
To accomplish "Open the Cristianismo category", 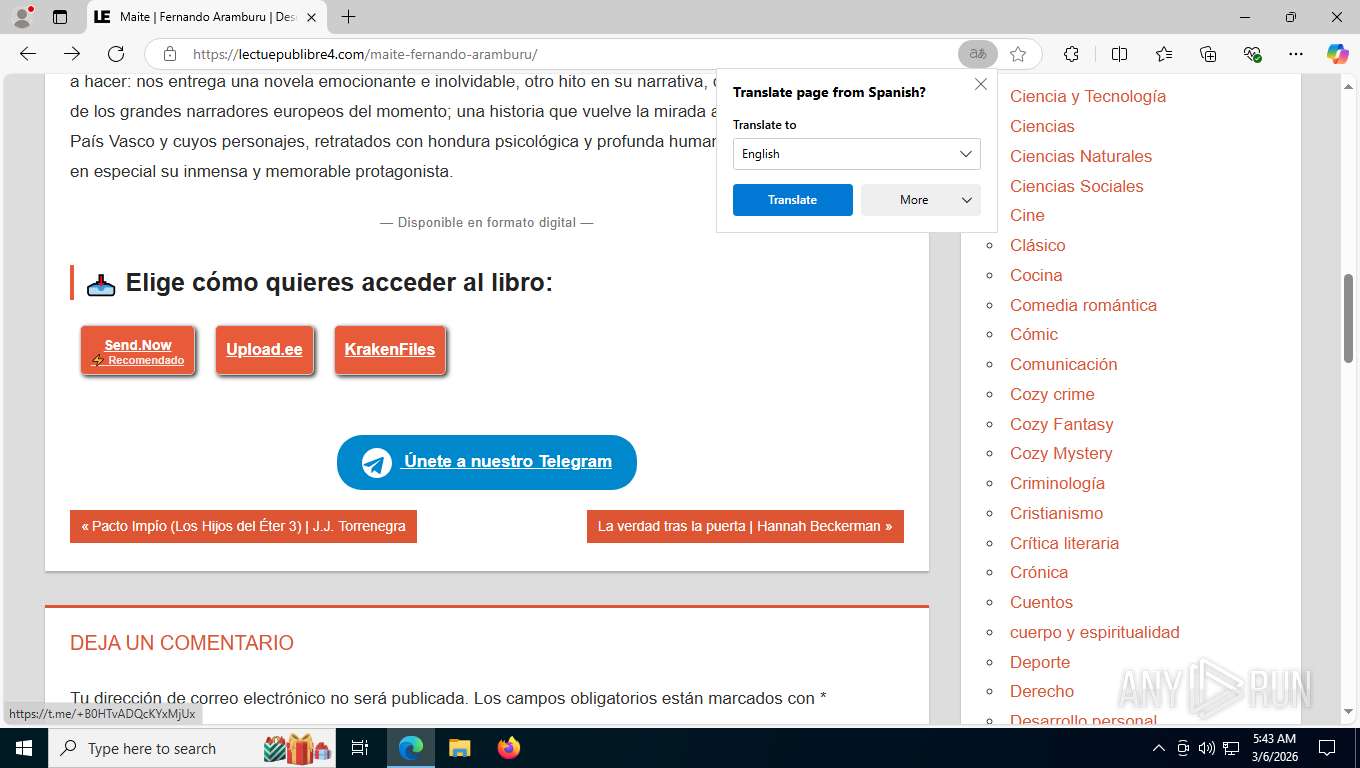I will coord(1056,513).
